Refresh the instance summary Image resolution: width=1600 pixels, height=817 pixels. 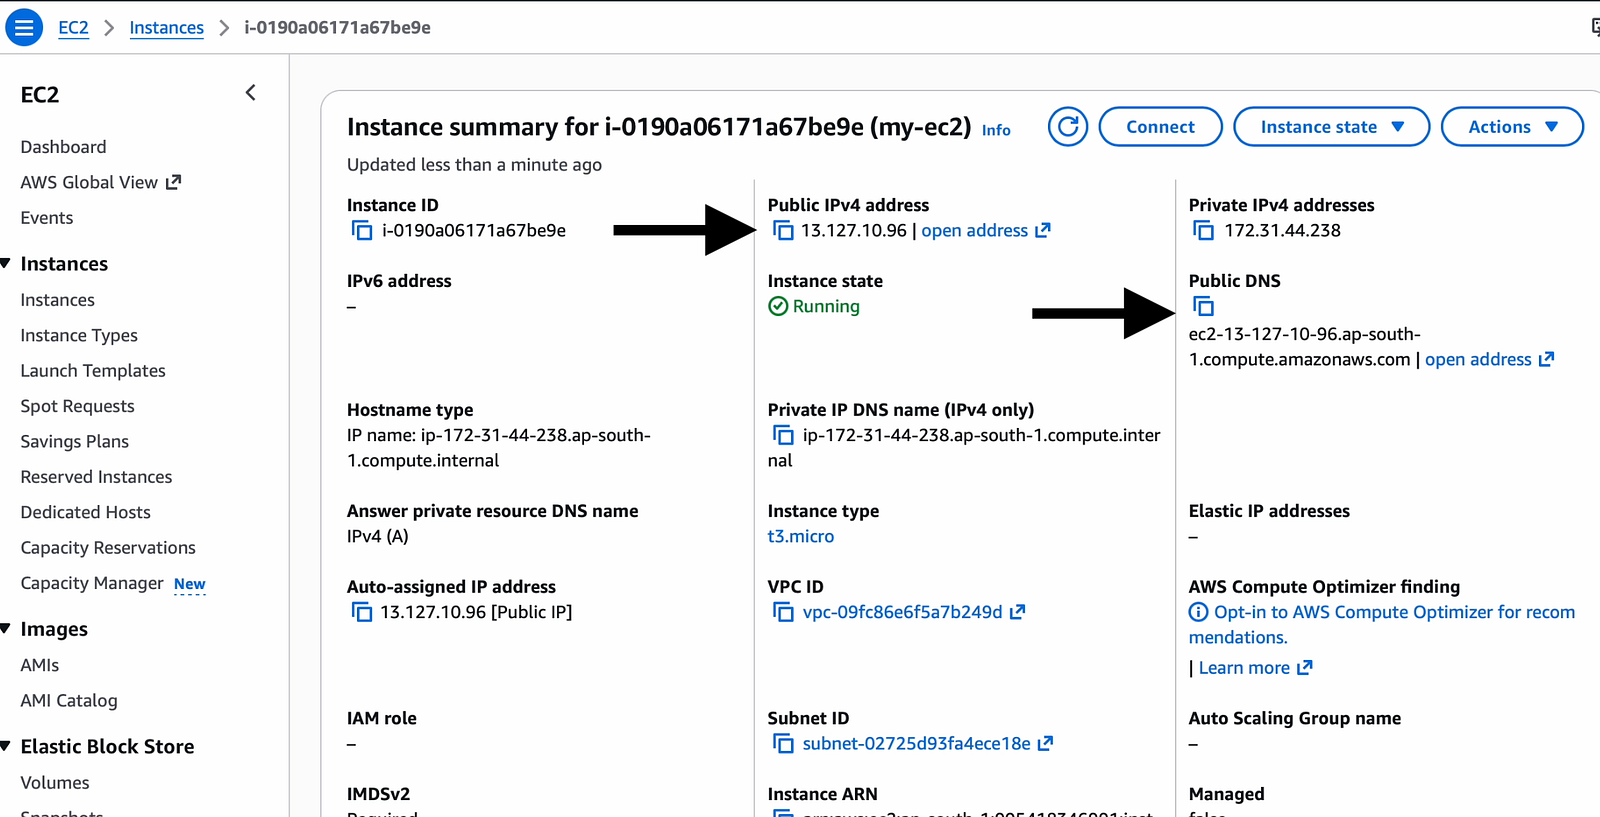(x=1068, y=127)
